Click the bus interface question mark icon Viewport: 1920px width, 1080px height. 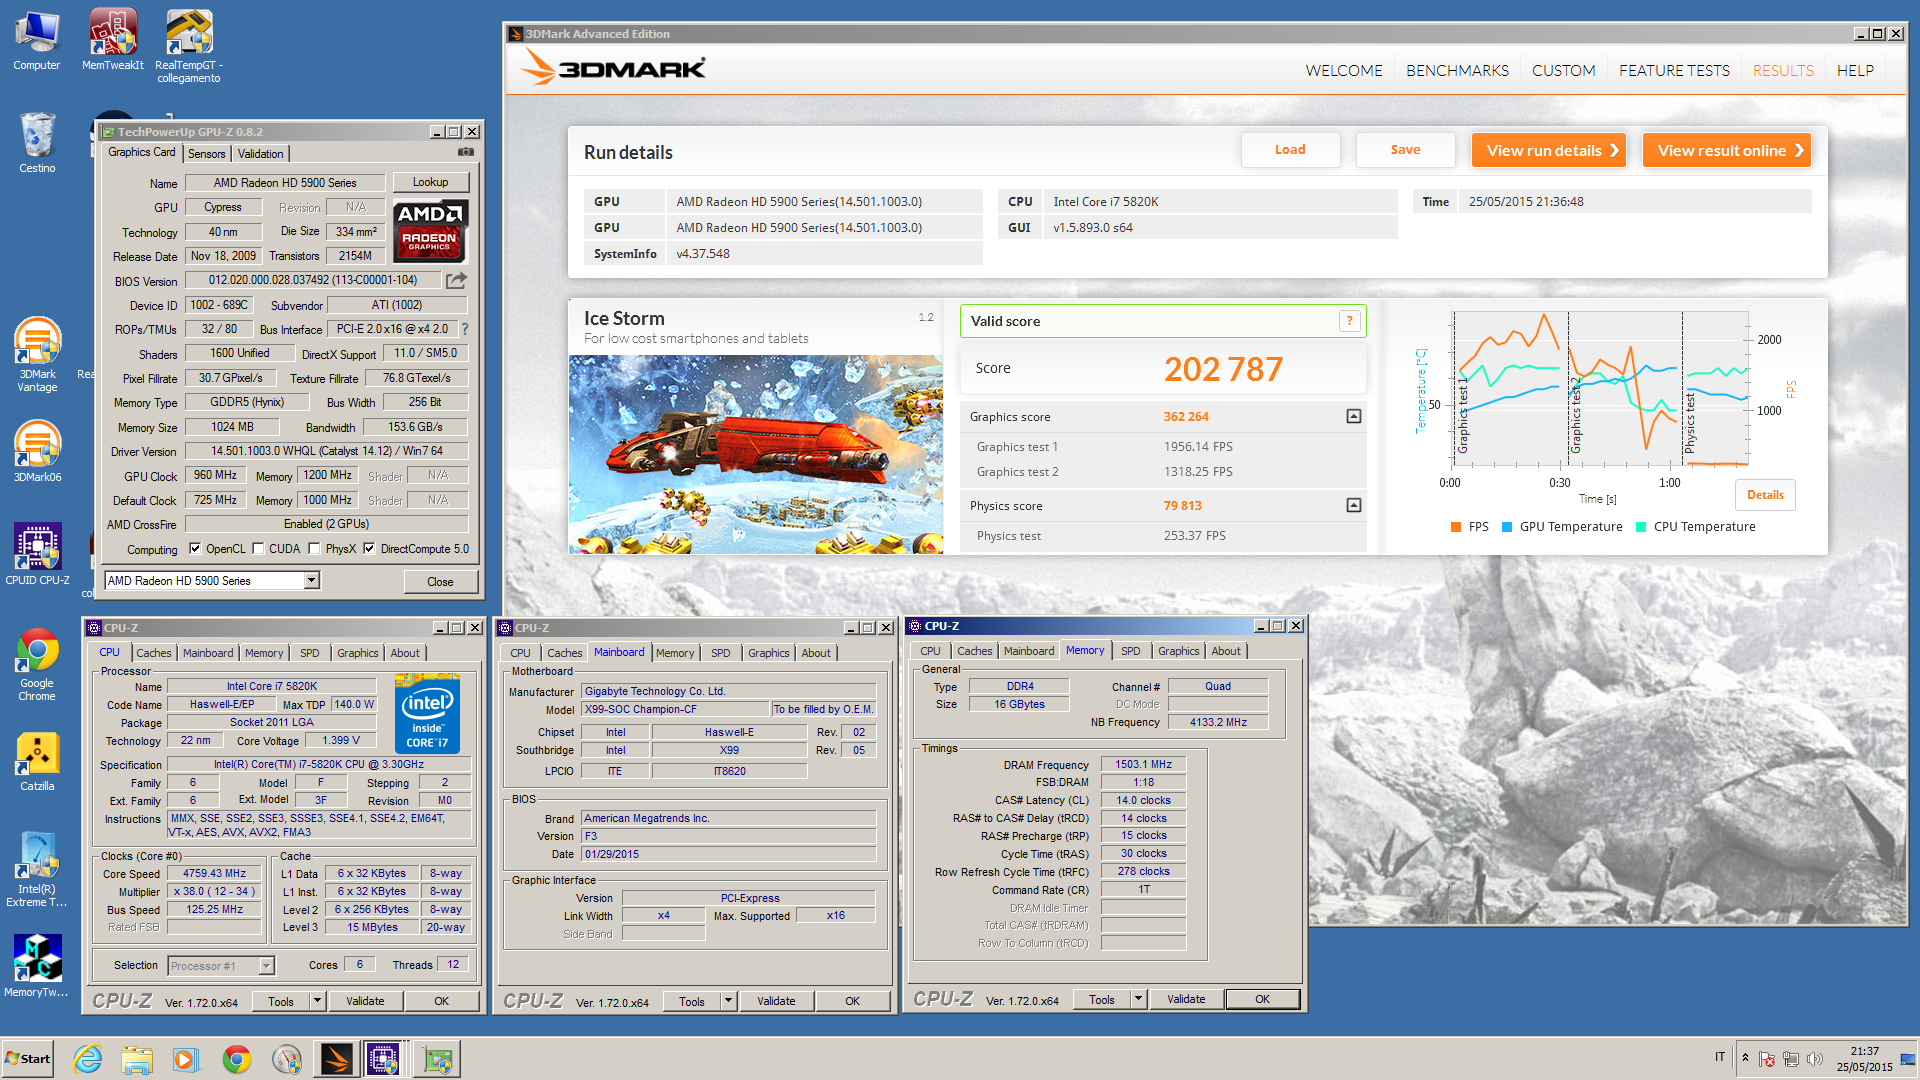pos(465,329)
